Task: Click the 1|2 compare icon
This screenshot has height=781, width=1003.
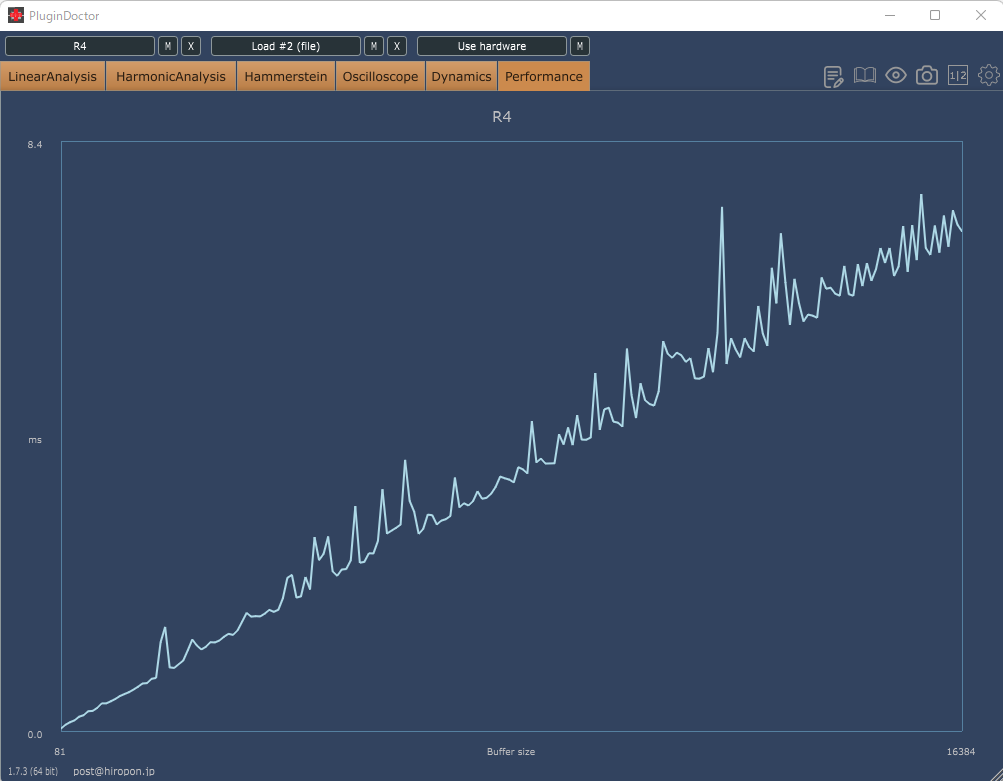Action: (958, 75)
